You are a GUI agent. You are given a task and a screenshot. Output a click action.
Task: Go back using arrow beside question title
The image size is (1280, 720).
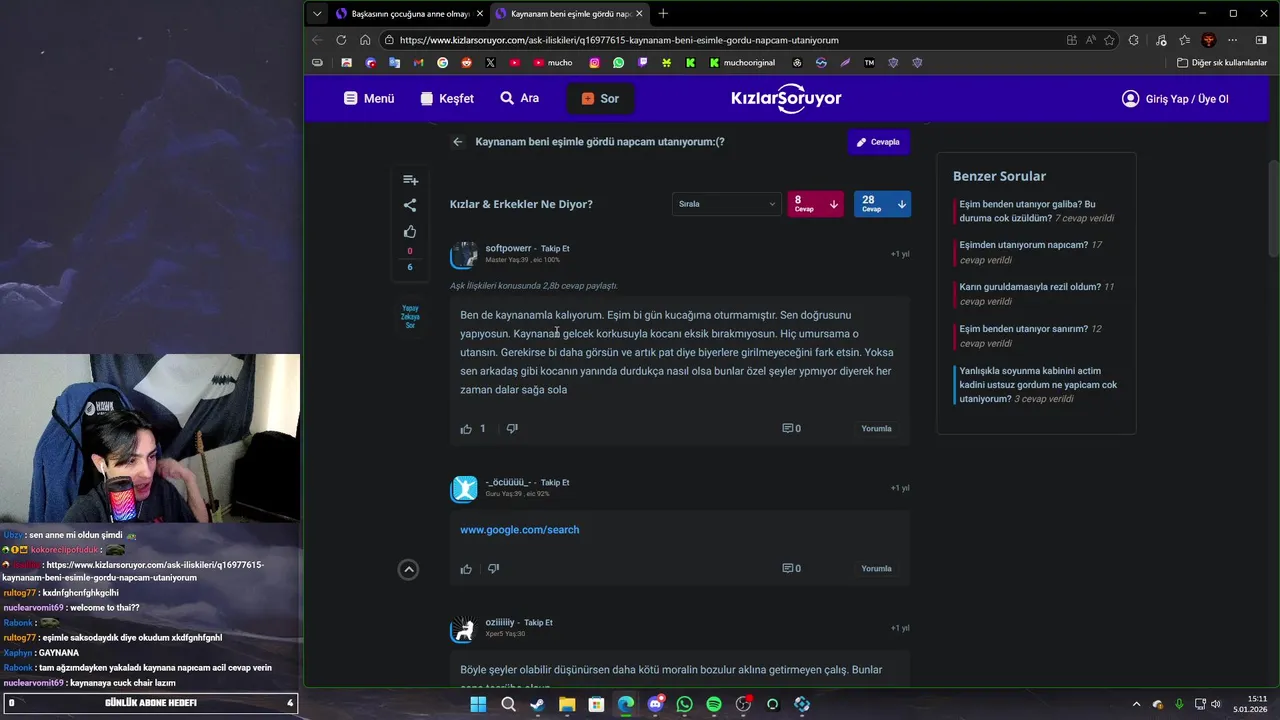pyautogui.click(x=457, y=142)
